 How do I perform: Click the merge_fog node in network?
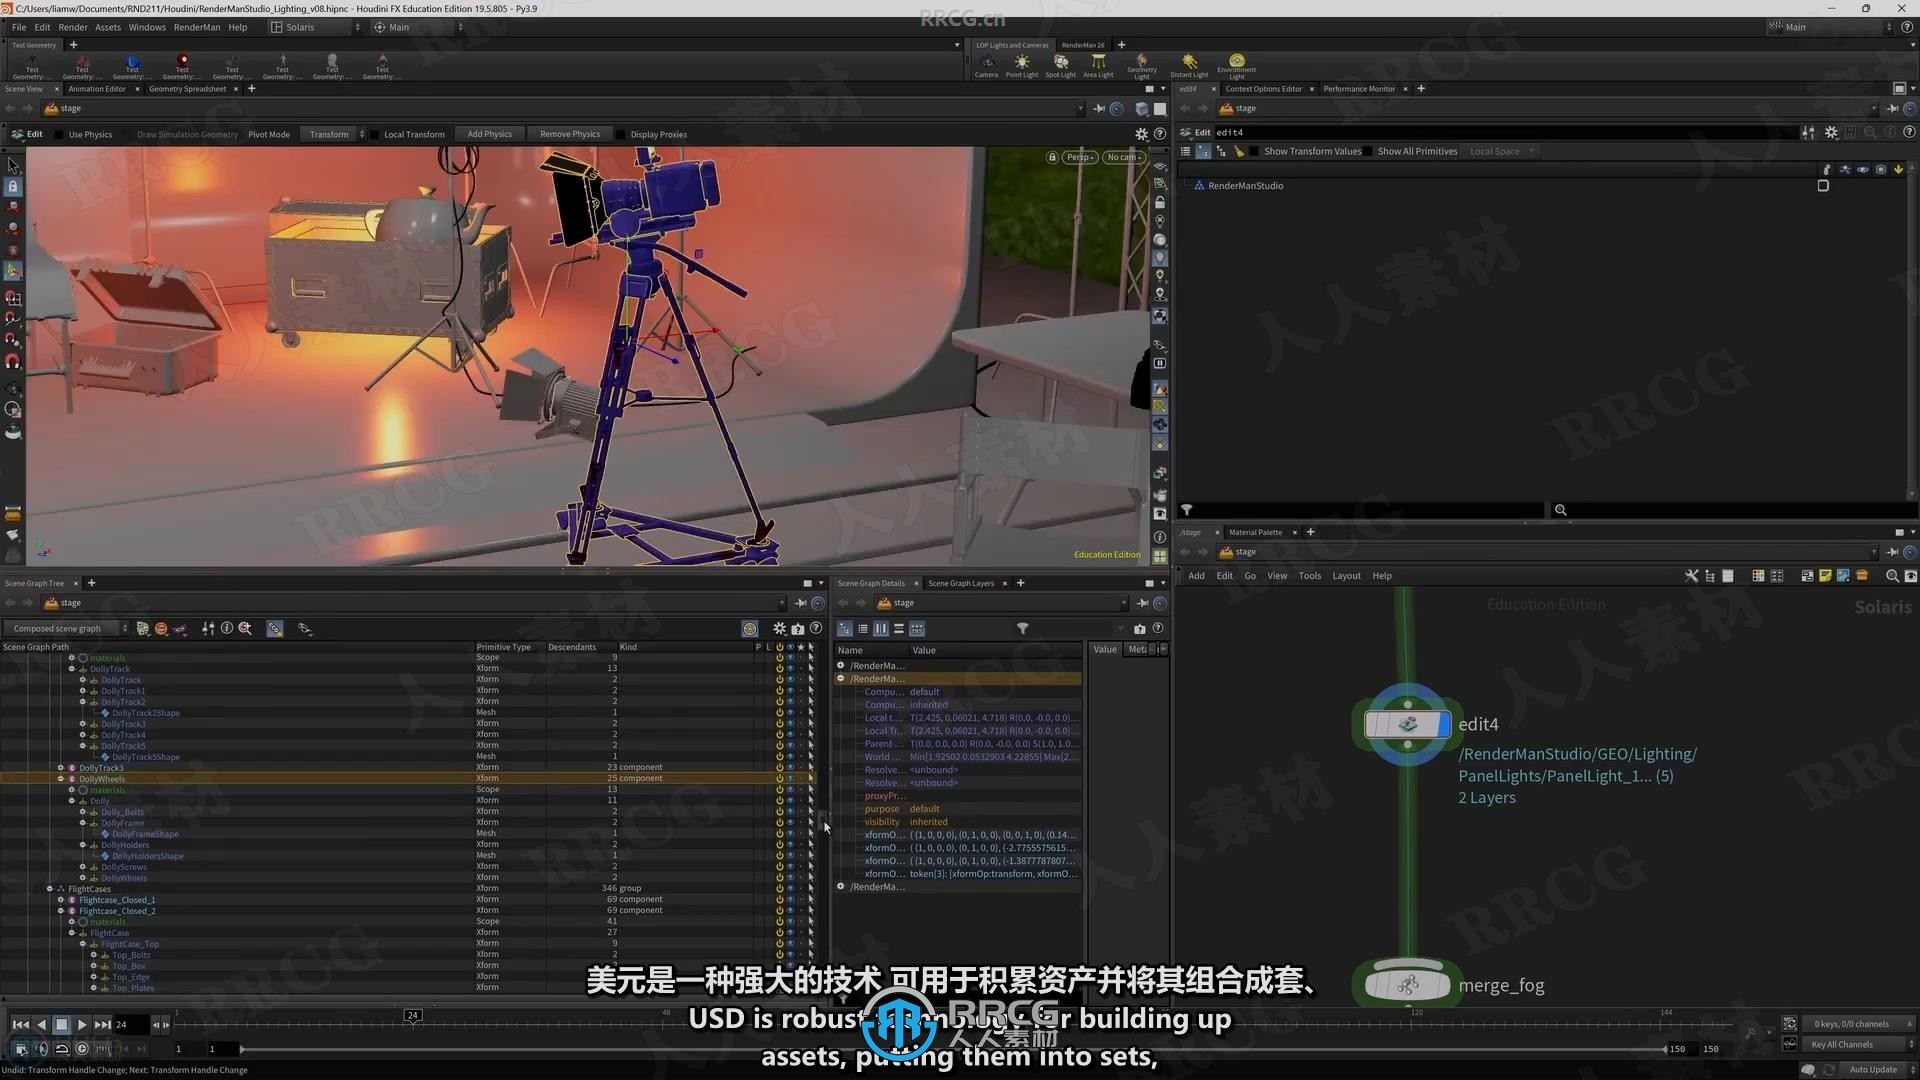tap(1408, 985)
